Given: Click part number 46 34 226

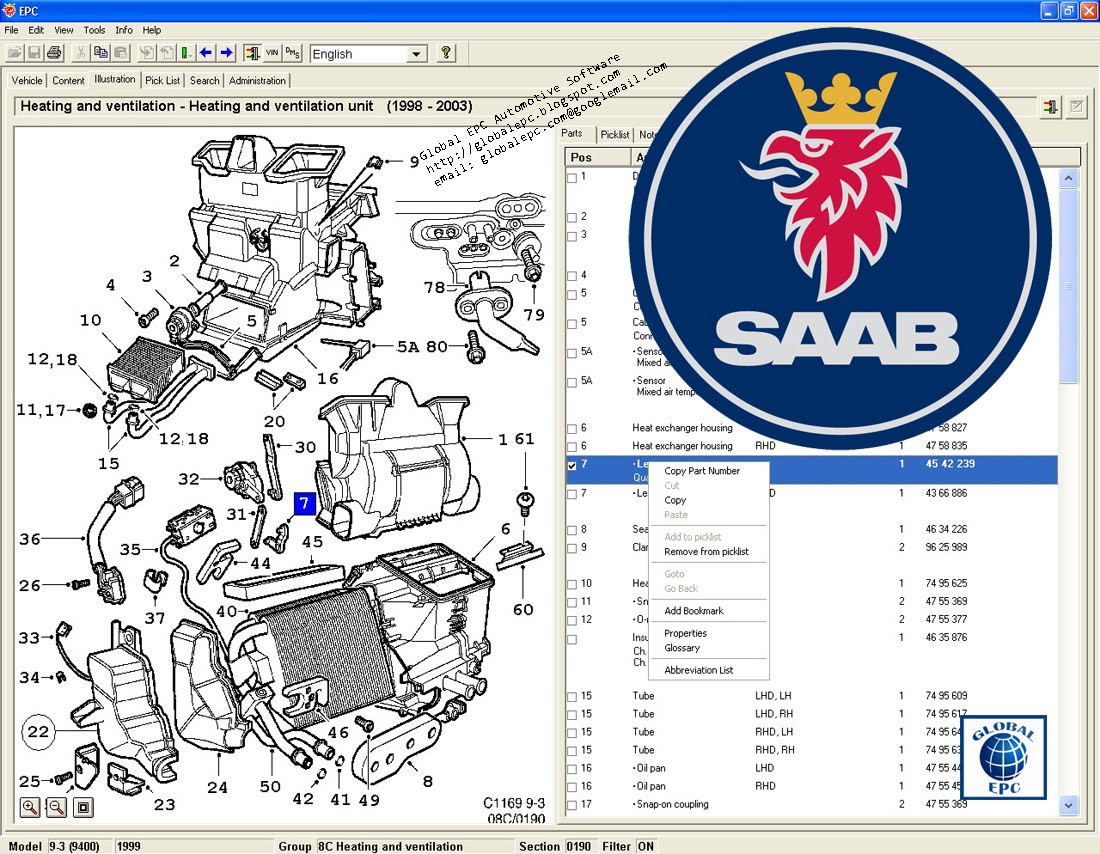Looking at the screenshot, I should coord(946,529).
